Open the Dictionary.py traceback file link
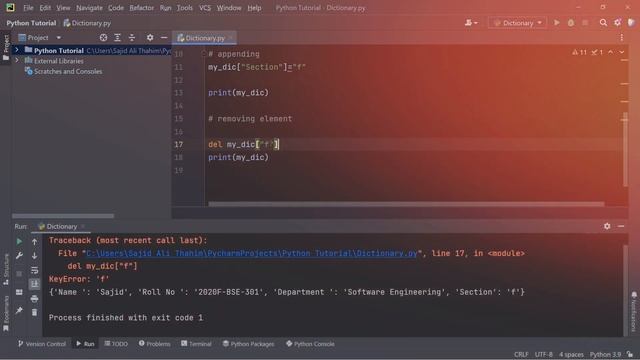 click(252, 253)
